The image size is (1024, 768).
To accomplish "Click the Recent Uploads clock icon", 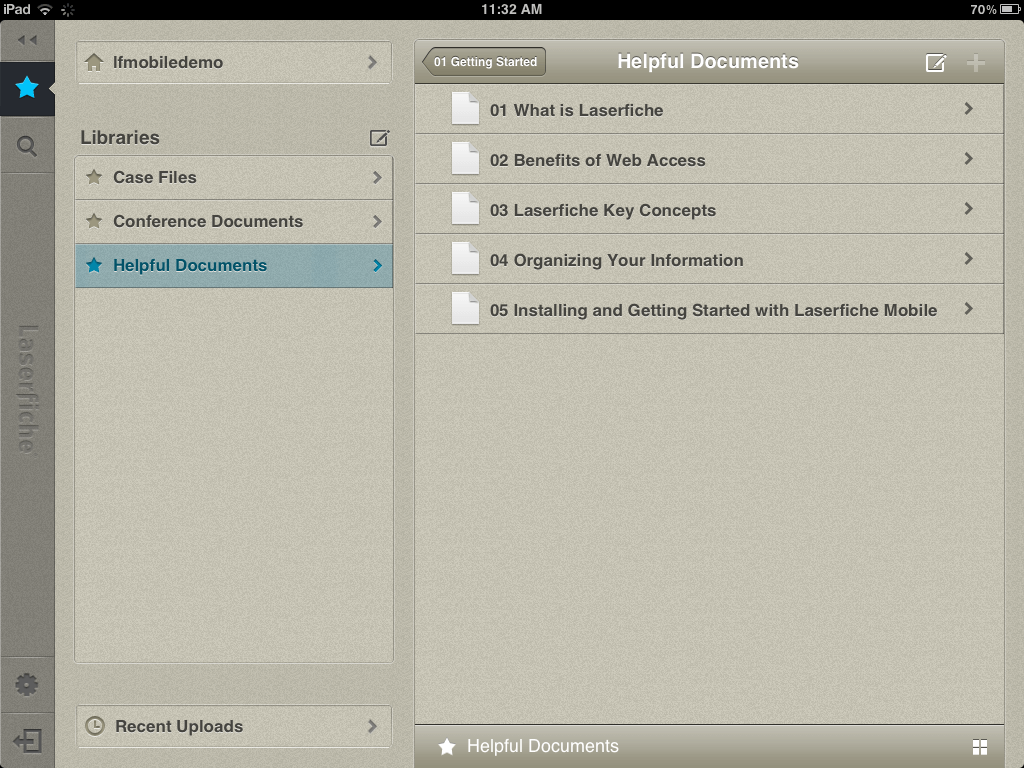I will (x=95, y=726).
